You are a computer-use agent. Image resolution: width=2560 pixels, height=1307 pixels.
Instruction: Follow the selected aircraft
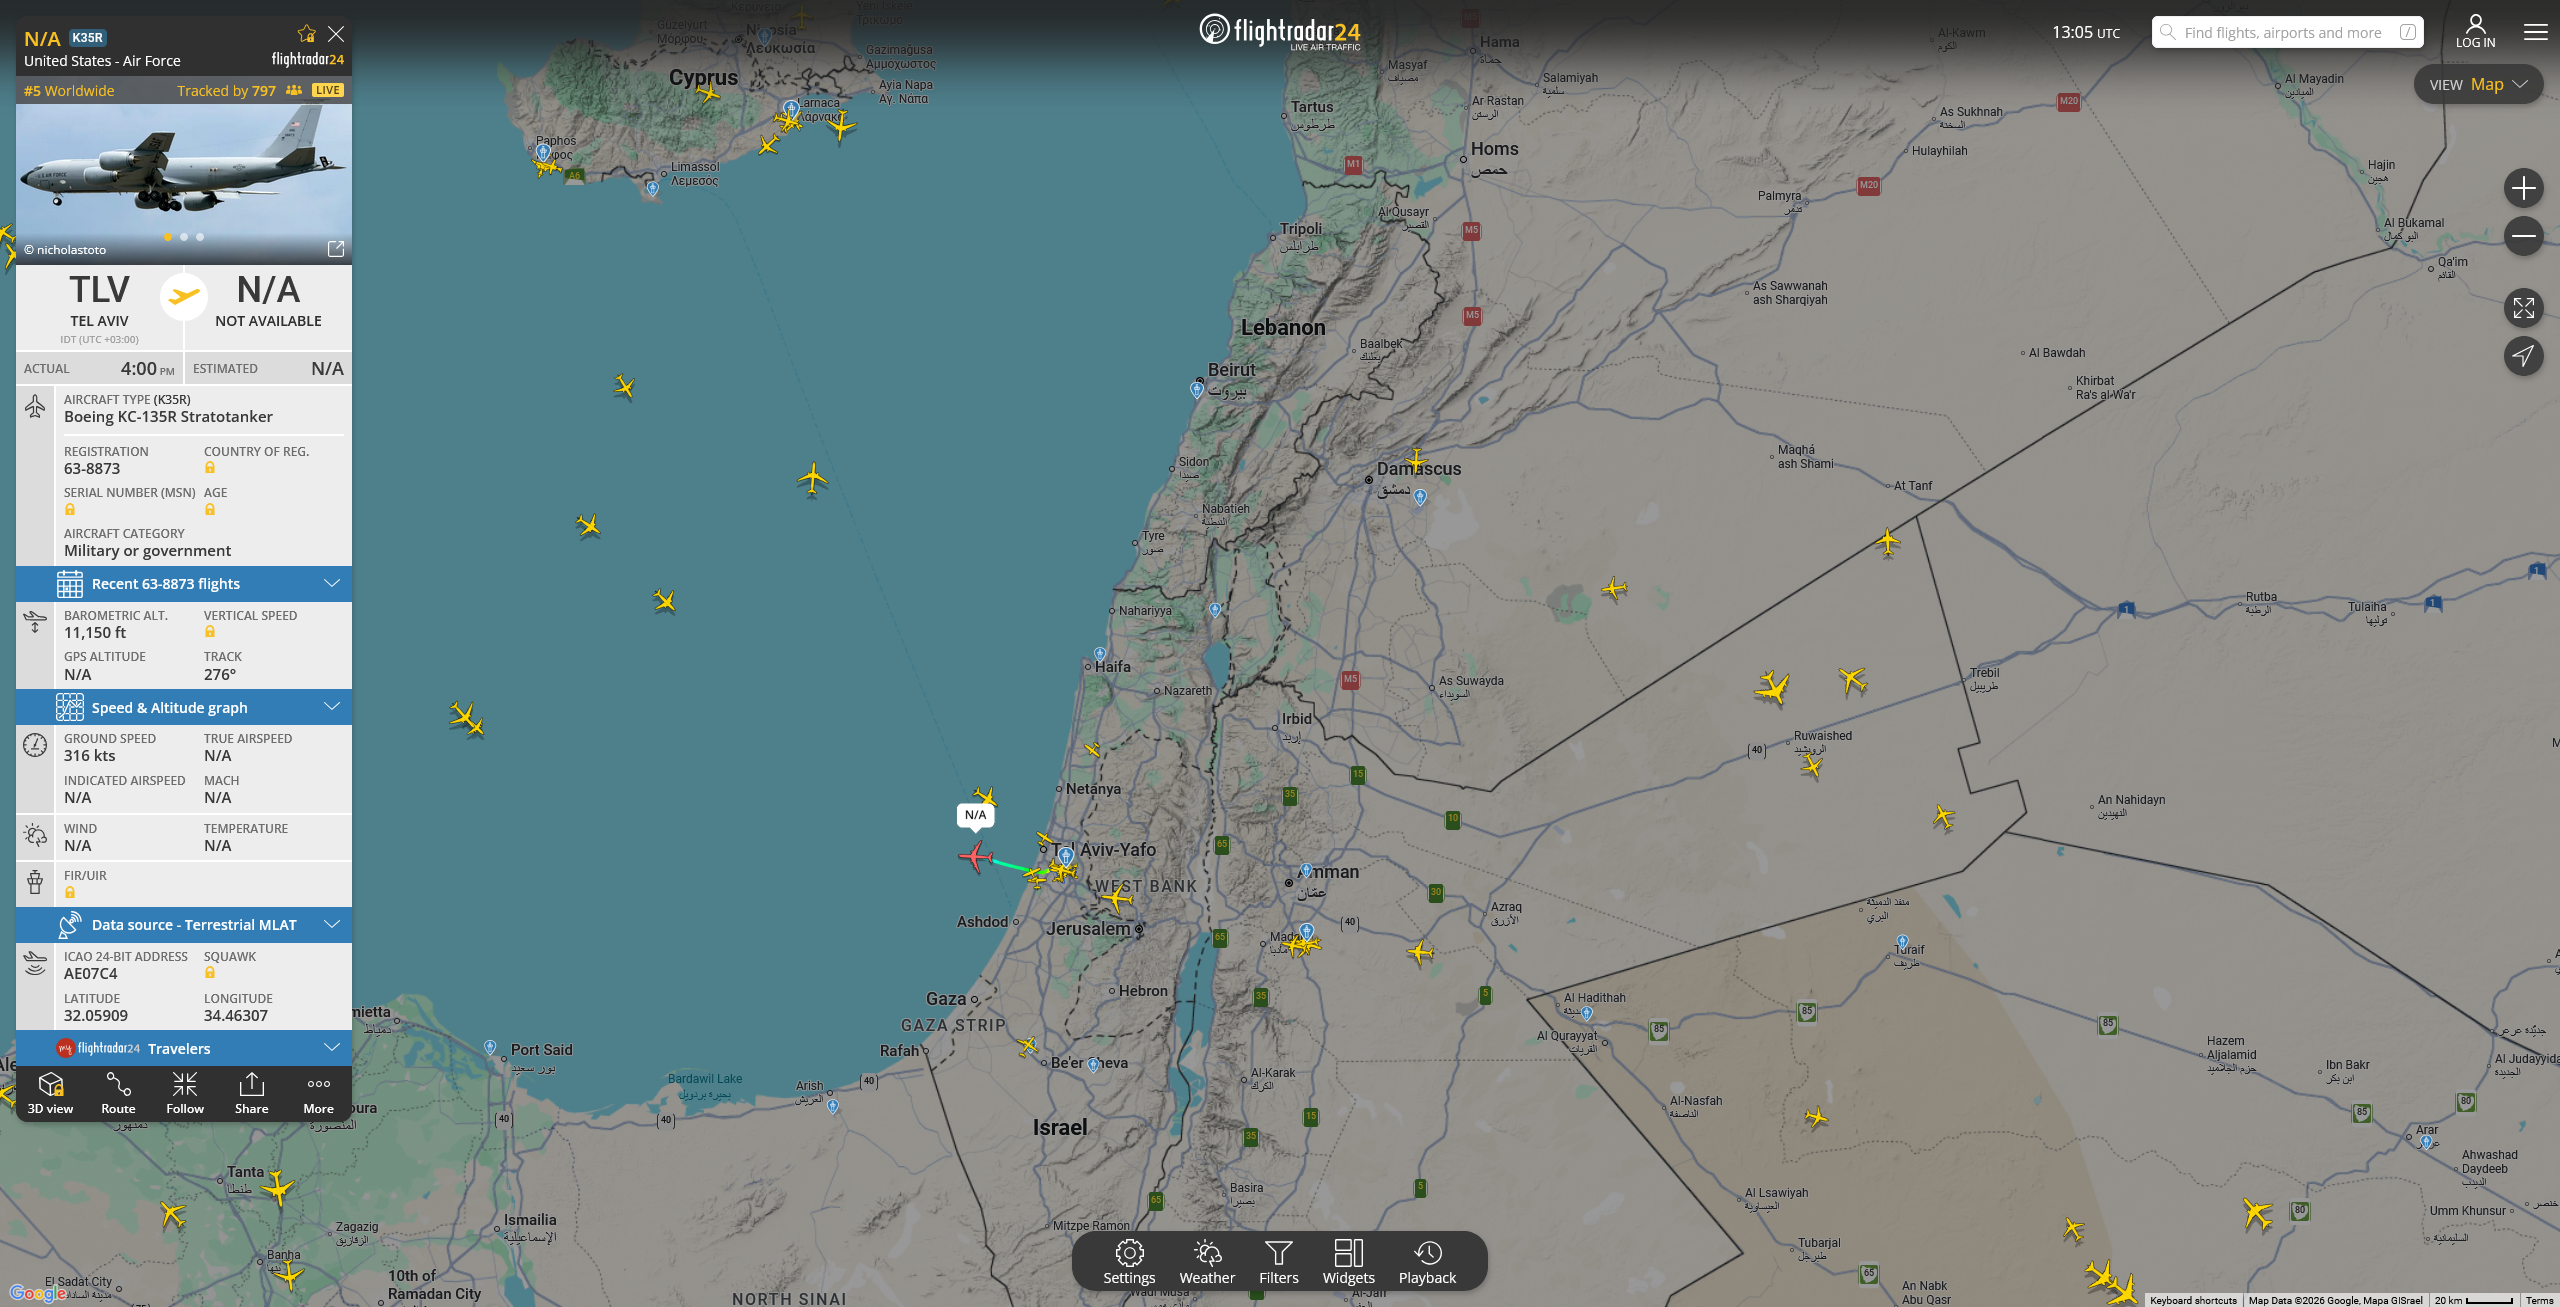point(185,1092)
